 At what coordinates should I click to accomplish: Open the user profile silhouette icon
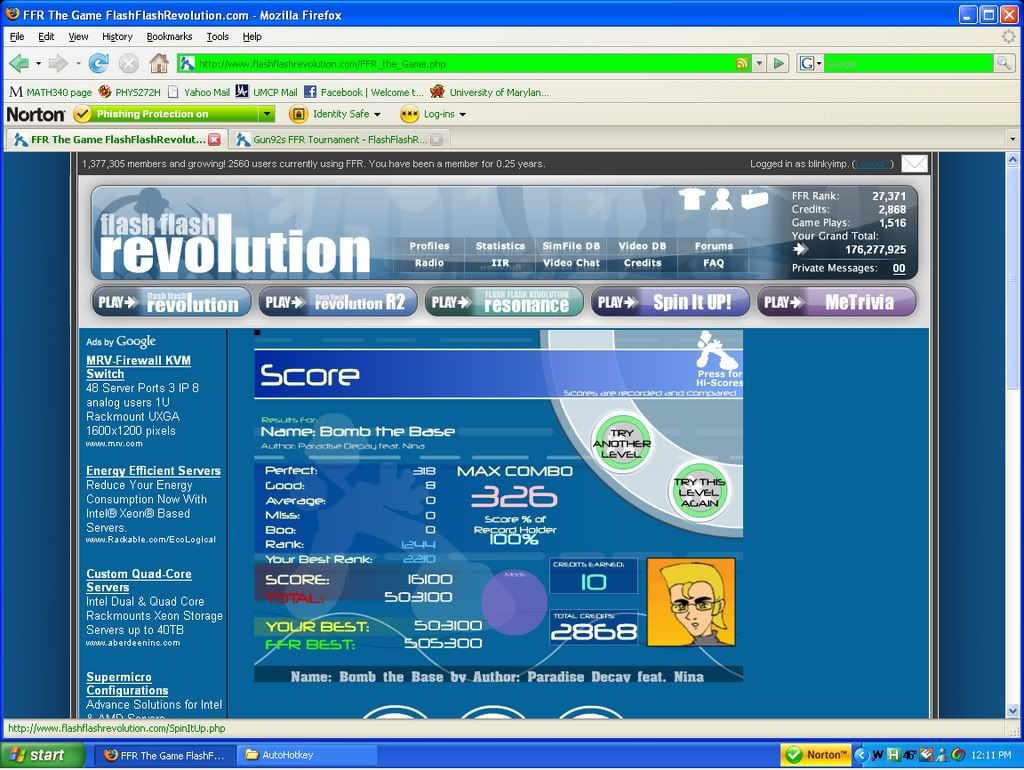(722, 198)
